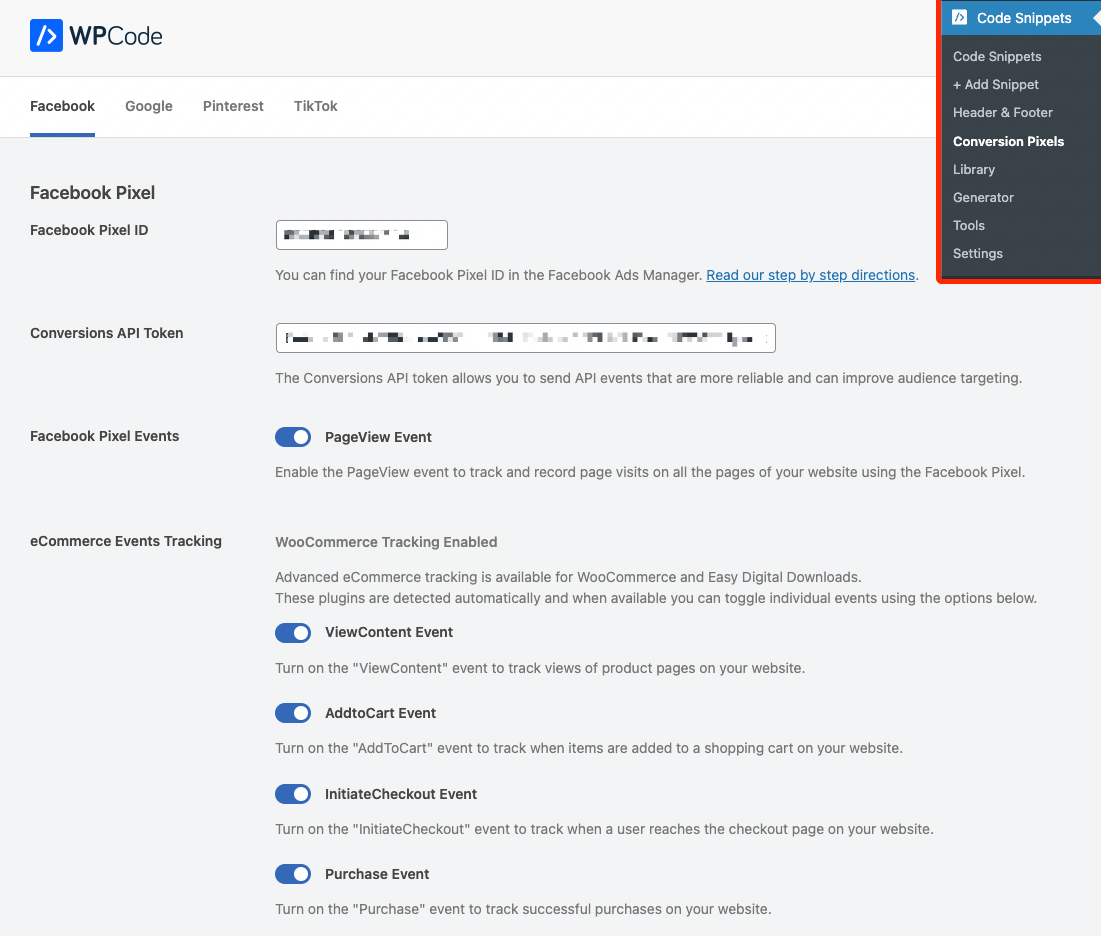The width and height of the screenshot is (1101, 936).
Task: Click the WPCode logo icon
Action: click(x=46, y=36)
